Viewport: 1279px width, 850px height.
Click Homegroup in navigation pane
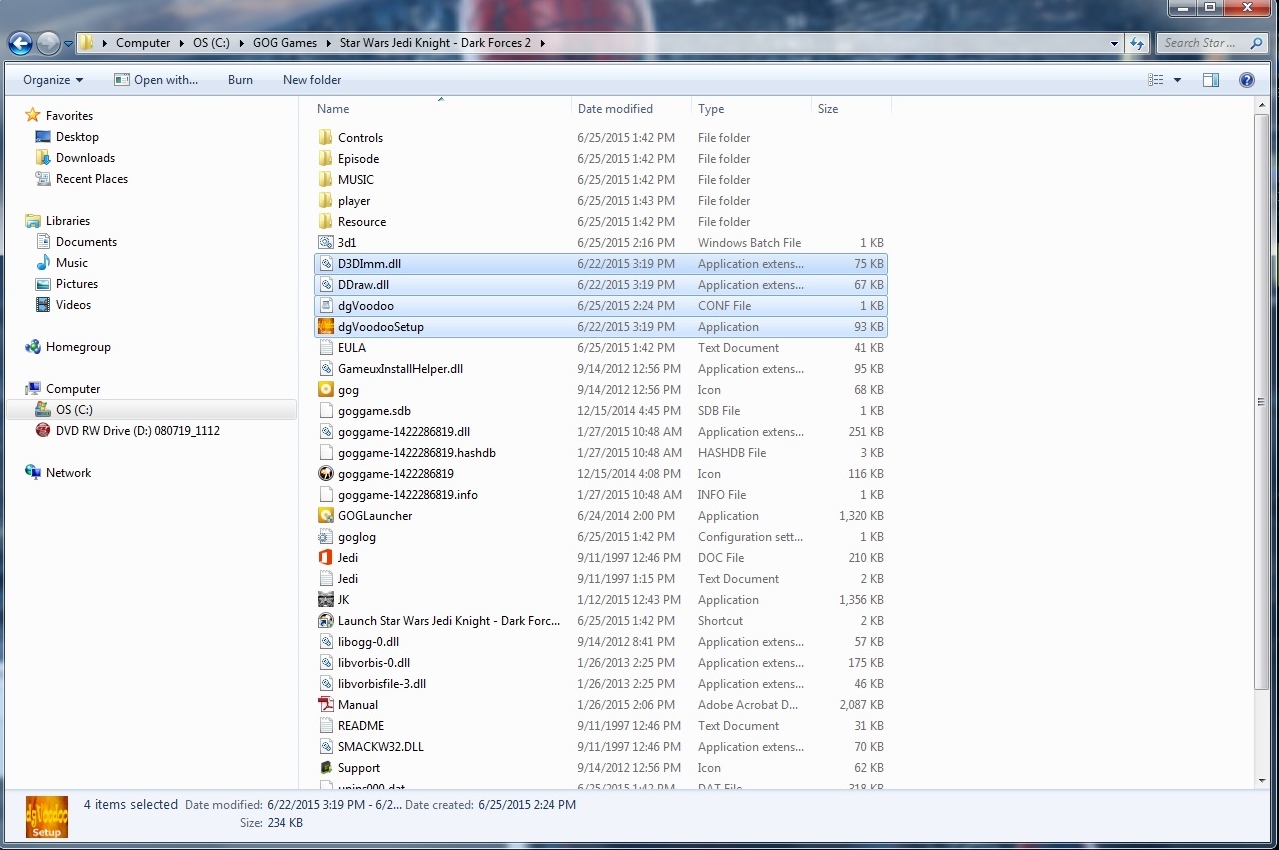click(x=68, y=347)
